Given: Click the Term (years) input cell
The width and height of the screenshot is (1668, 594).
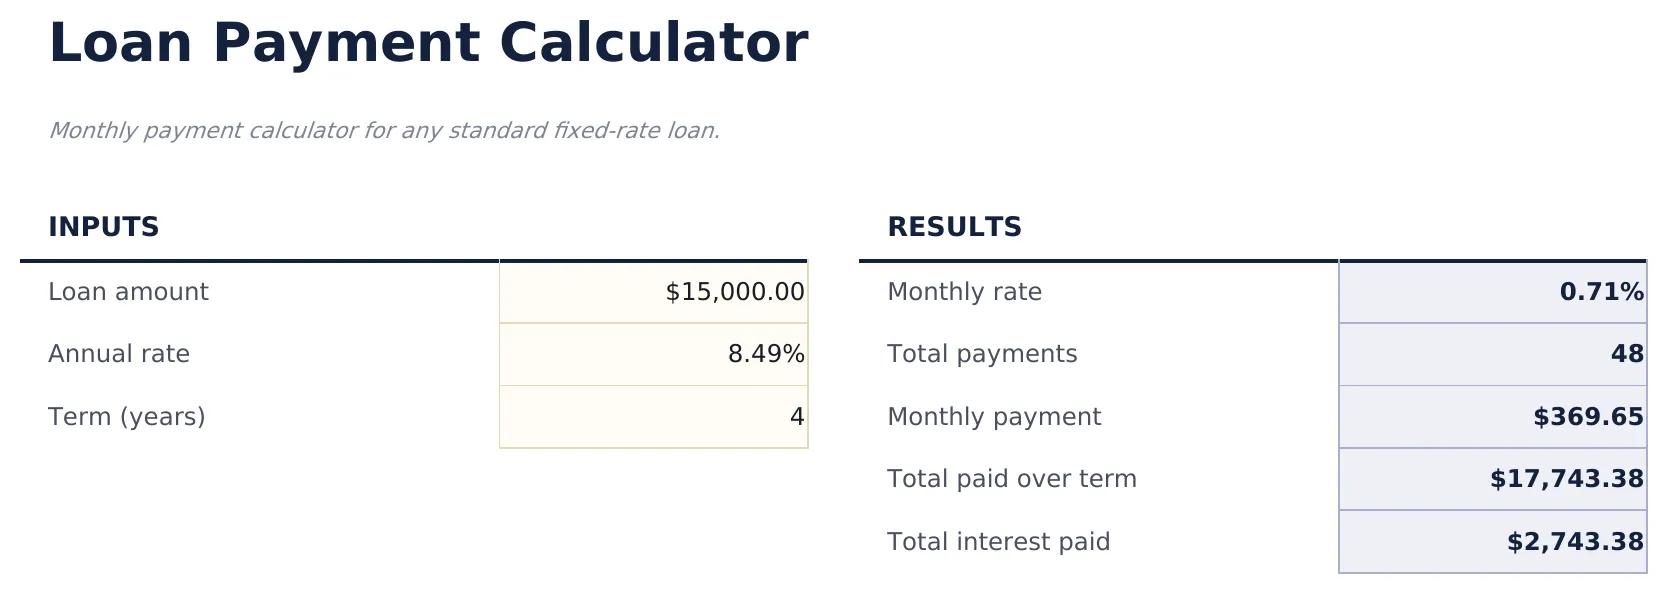Looking at the screenshot, I should pyautogui.click(x=653, y=417).
